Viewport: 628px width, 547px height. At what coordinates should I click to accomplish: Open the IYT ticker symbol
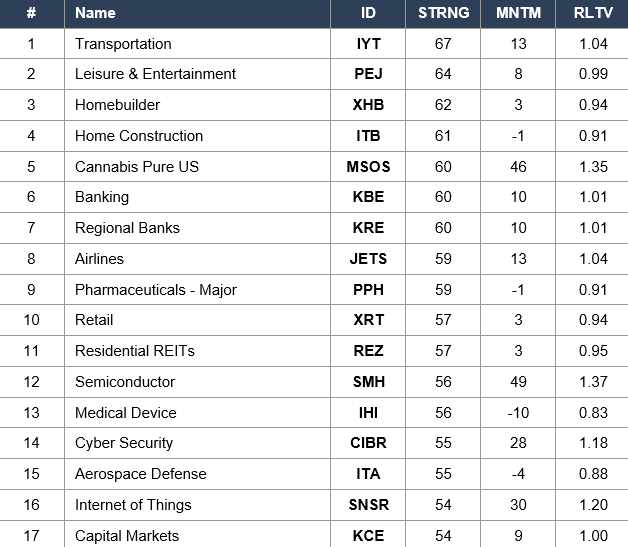click(x=368, y=44)
